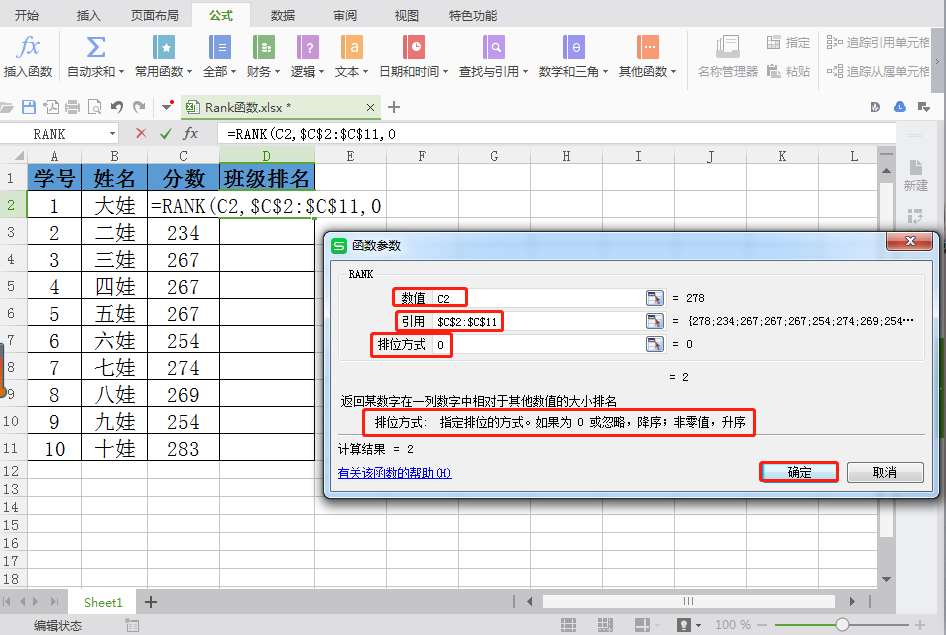Open the AutoSum sigma function
This screenshot has height=635, width=946.
point(95,47)
